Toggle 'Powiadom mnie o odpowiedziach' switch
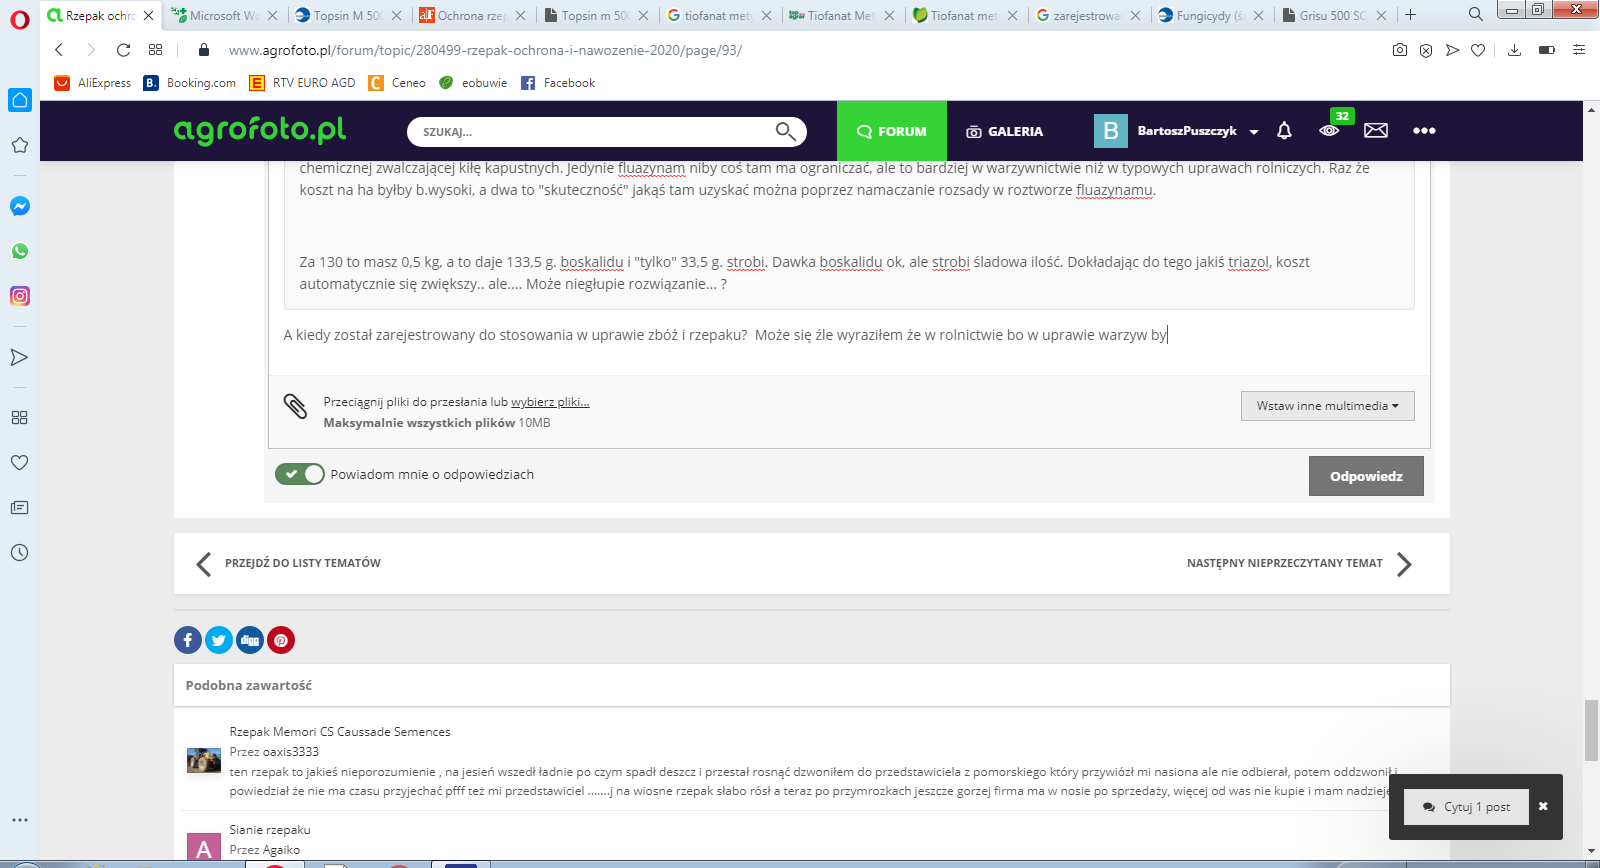 coord(300,474)
